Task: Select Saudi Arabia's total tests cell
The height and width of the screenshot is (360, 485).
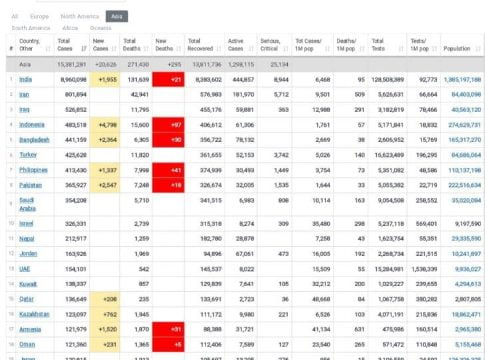Action: (x=387, y=204)
